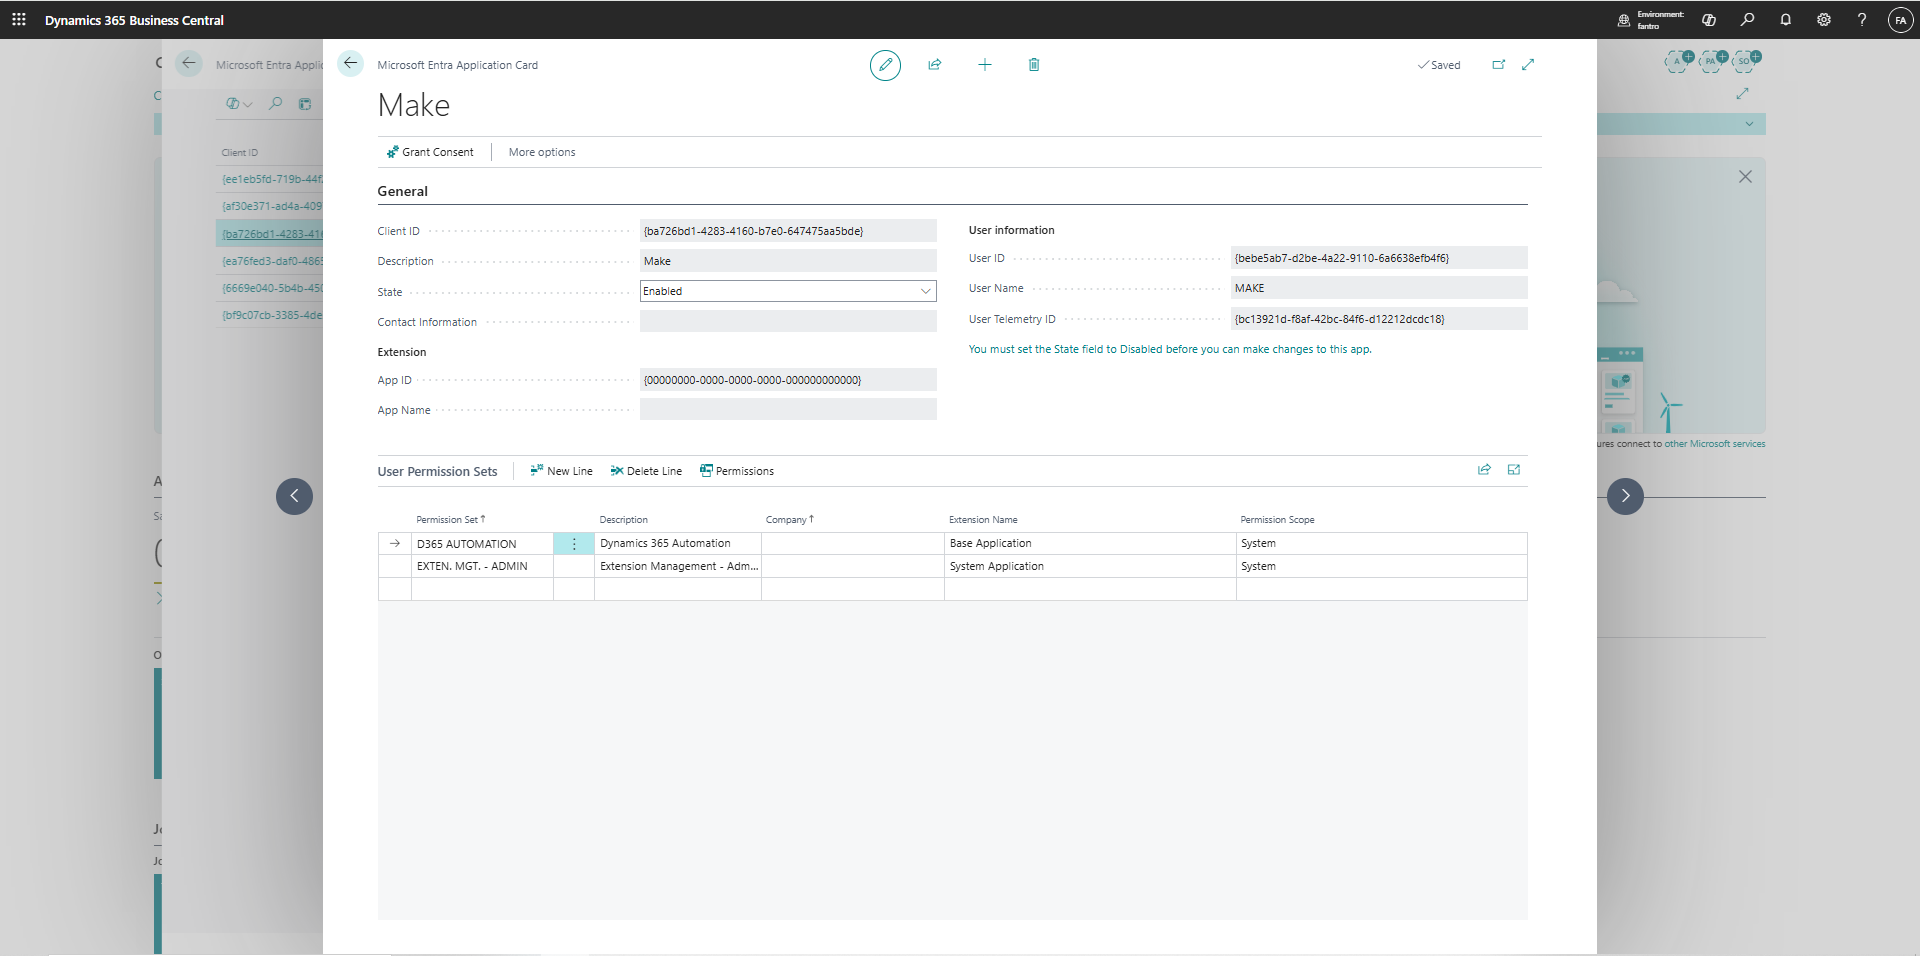This screenshot has width=1920, height=956.
Task: Click the System Application extension cell
Action: click(x=1090, y=567)
